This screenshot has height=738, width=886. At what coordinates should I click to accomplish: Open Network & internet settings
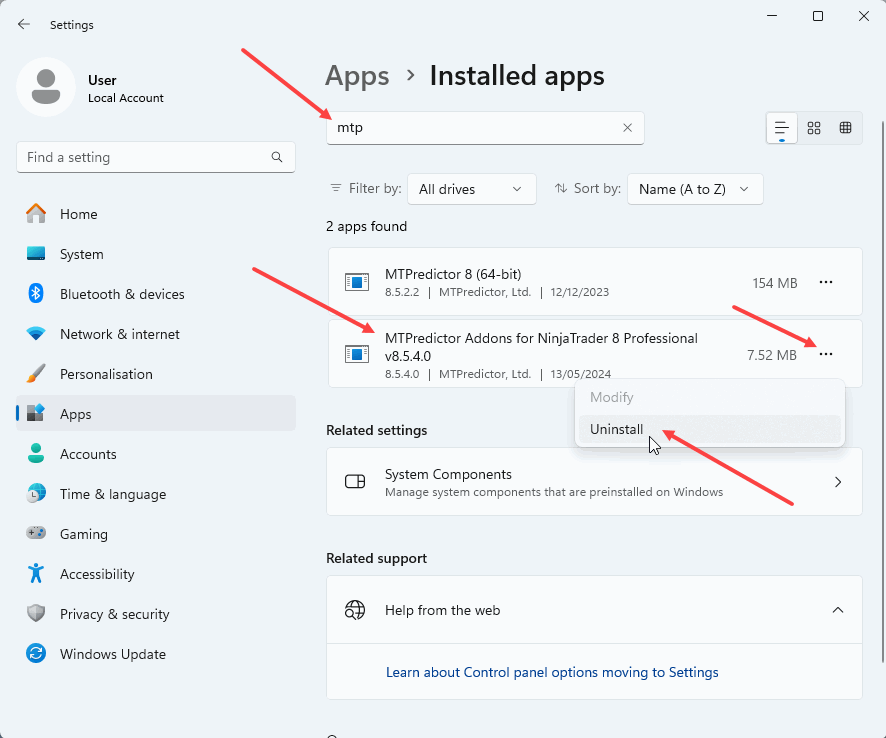pyautogui.click(x=119, y=334)
